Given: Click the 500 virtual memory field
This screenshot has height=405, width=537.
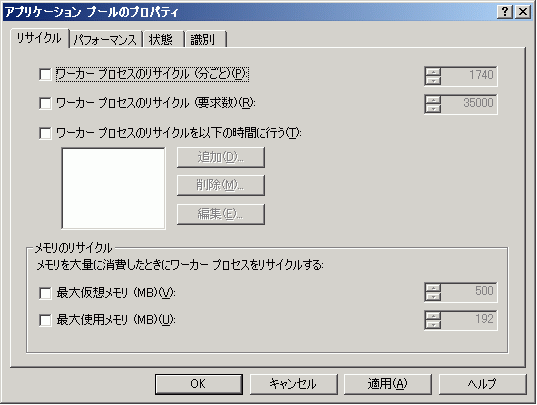Looking at the screenshot, I should point(469,292).
